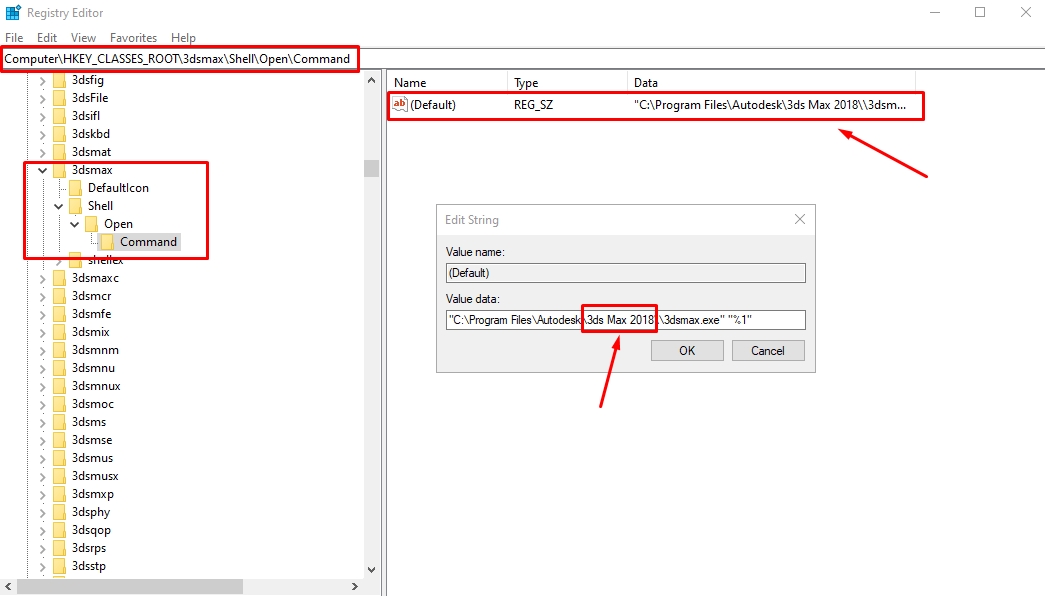Click the DefaultIcon folder icon

coord(76,188)
